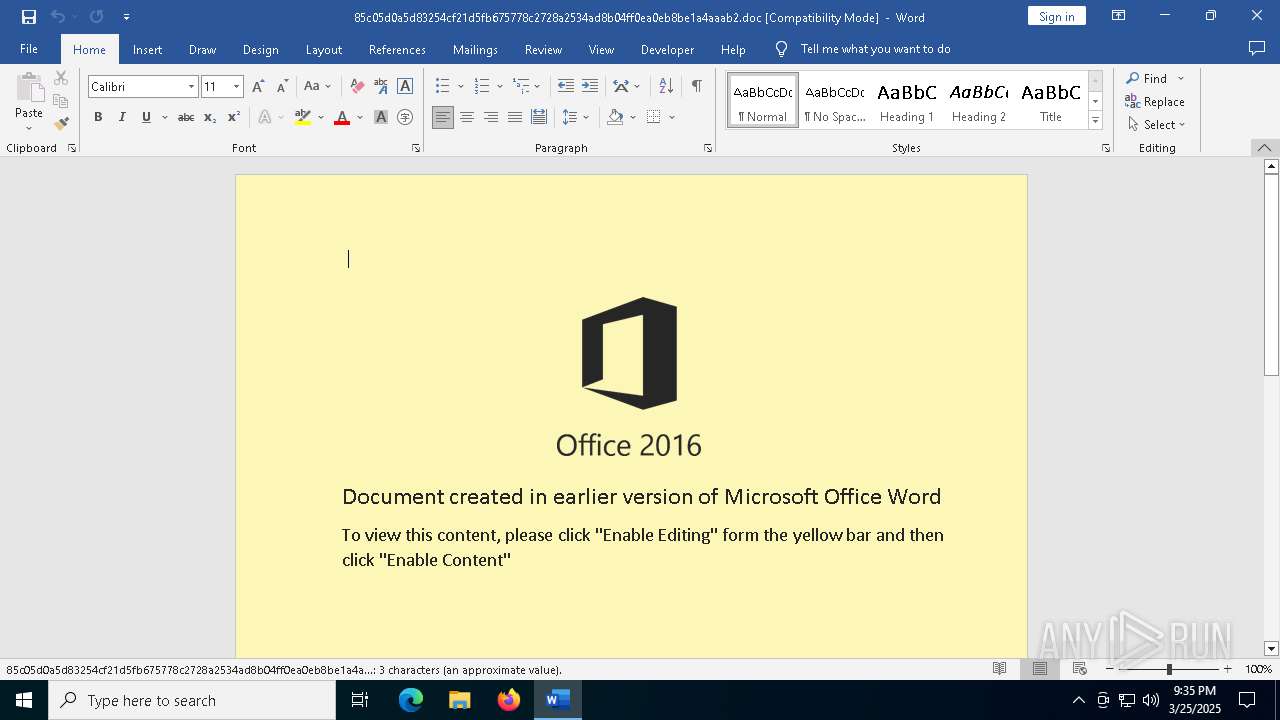Switch to the Developer tab
Viewport: 1280px width, 720px height.
tap(667, 49)
